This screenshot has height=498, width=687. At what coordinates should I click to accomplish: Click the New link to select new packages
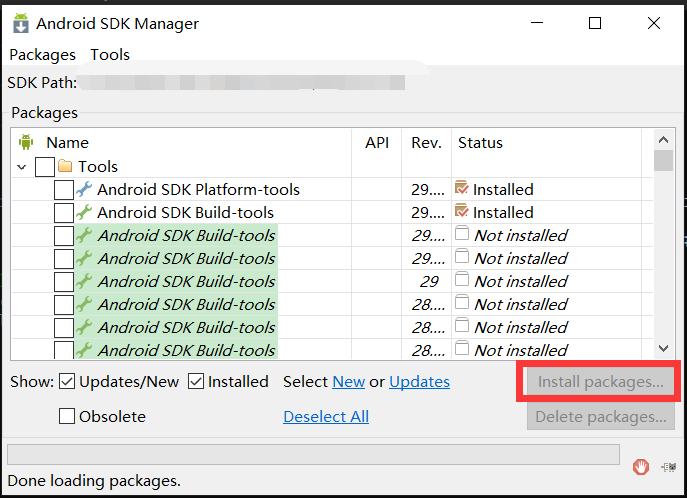349,381
